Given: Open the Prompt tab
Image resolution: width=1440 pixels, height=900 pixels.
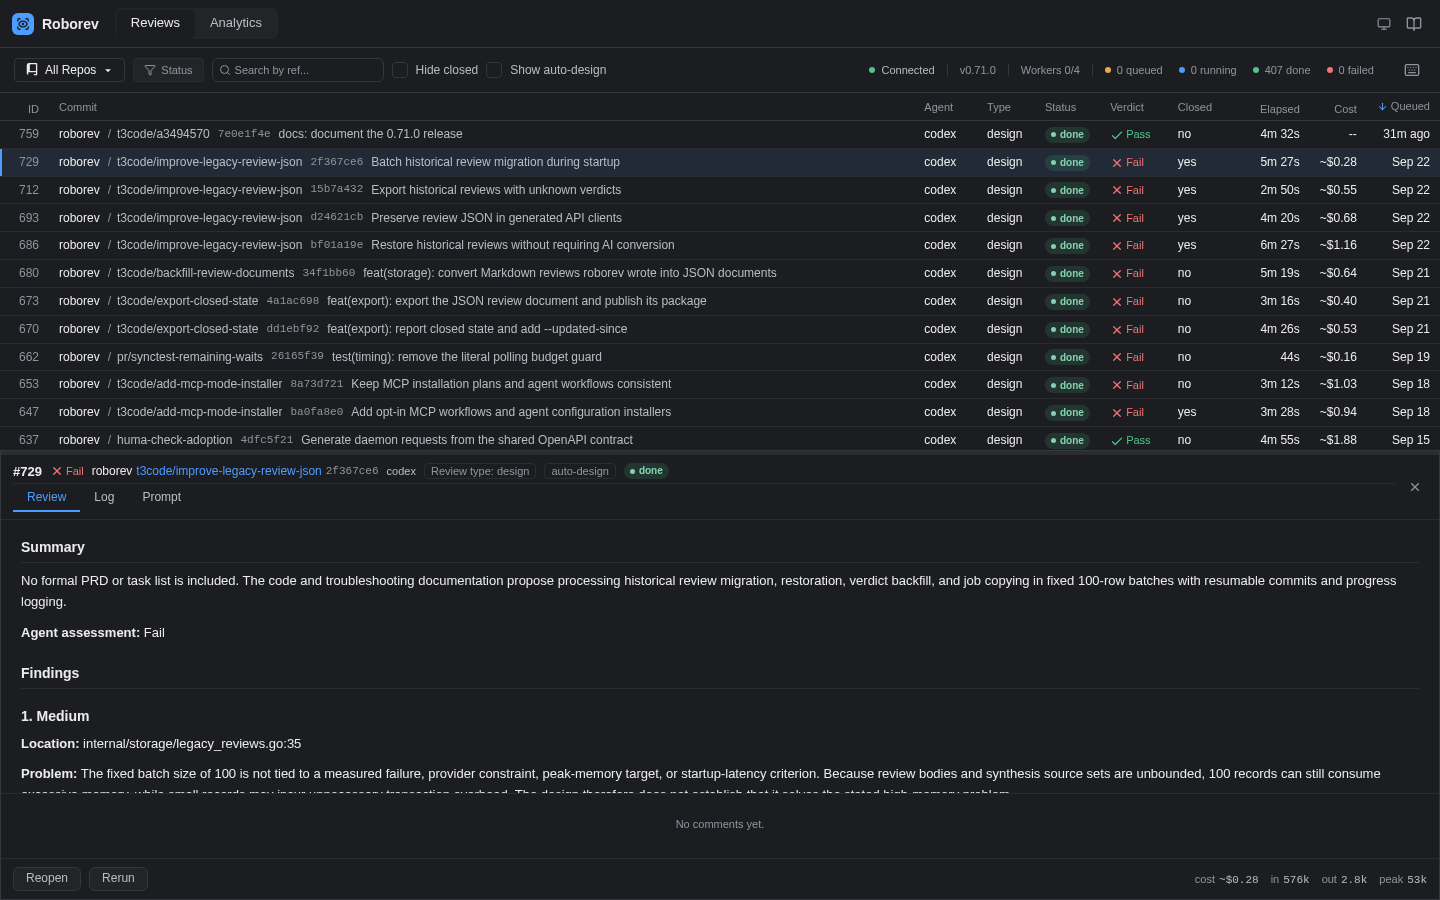Looking at the screenshot, I should [x=162, y=497].
